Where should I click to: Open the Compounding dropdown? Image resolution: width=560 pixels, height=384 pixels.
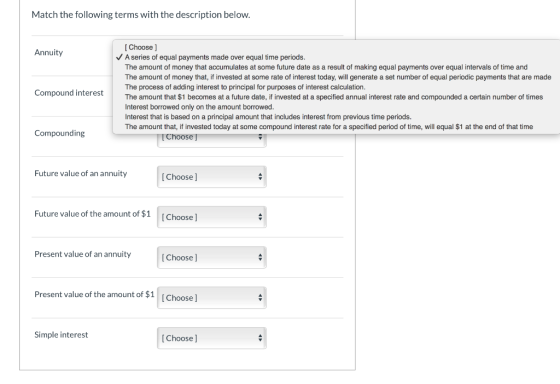(212, 140)
